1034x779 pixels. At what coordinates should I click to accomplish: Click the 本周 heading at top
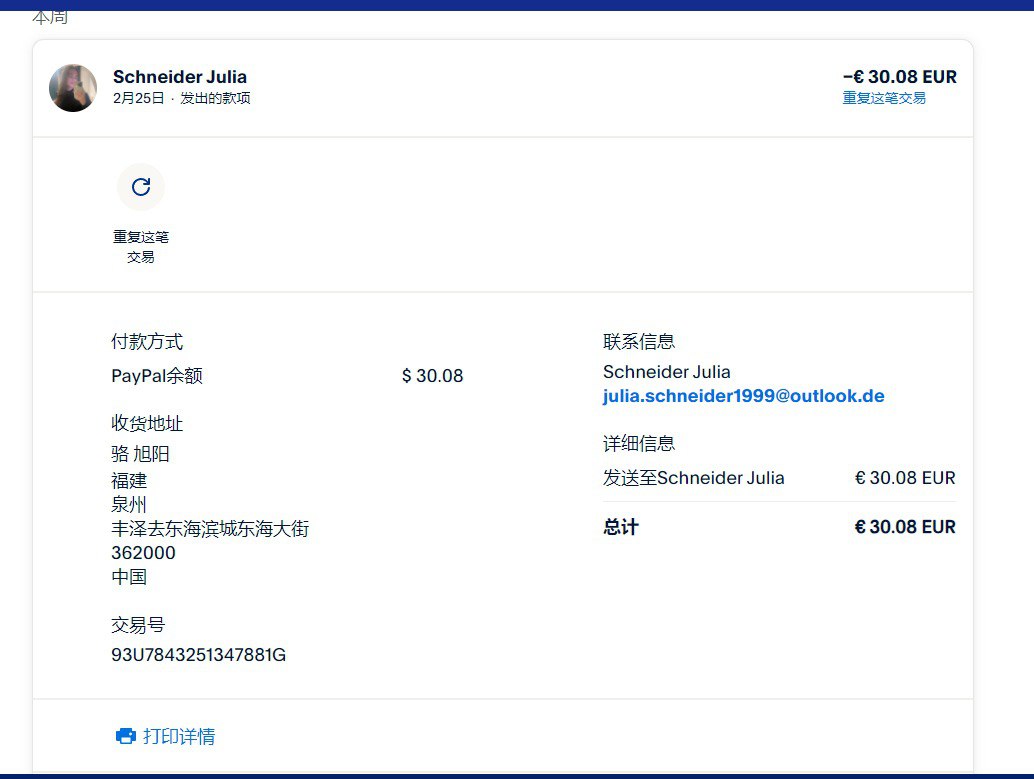tap(50, 17)
